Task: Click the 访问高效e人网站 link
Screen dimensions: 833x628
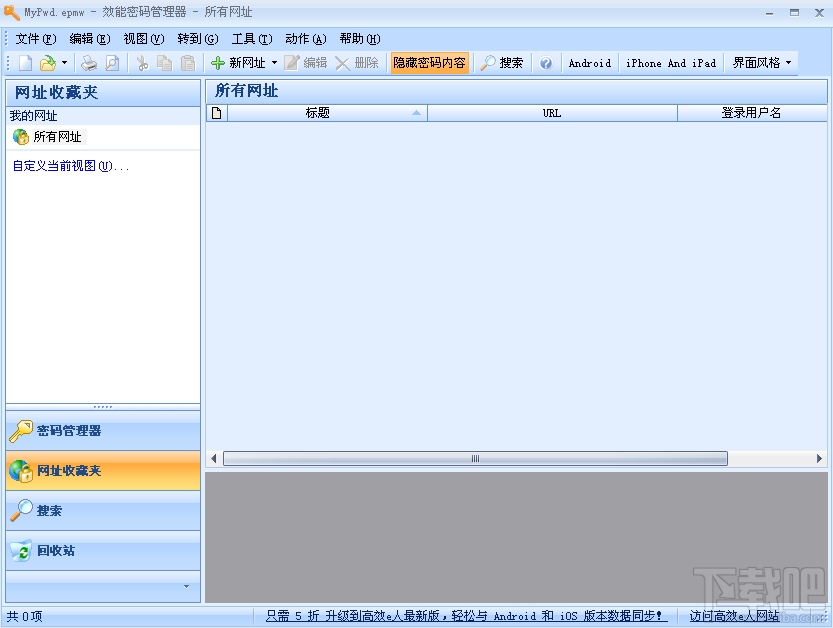Action: pos(734,616)
